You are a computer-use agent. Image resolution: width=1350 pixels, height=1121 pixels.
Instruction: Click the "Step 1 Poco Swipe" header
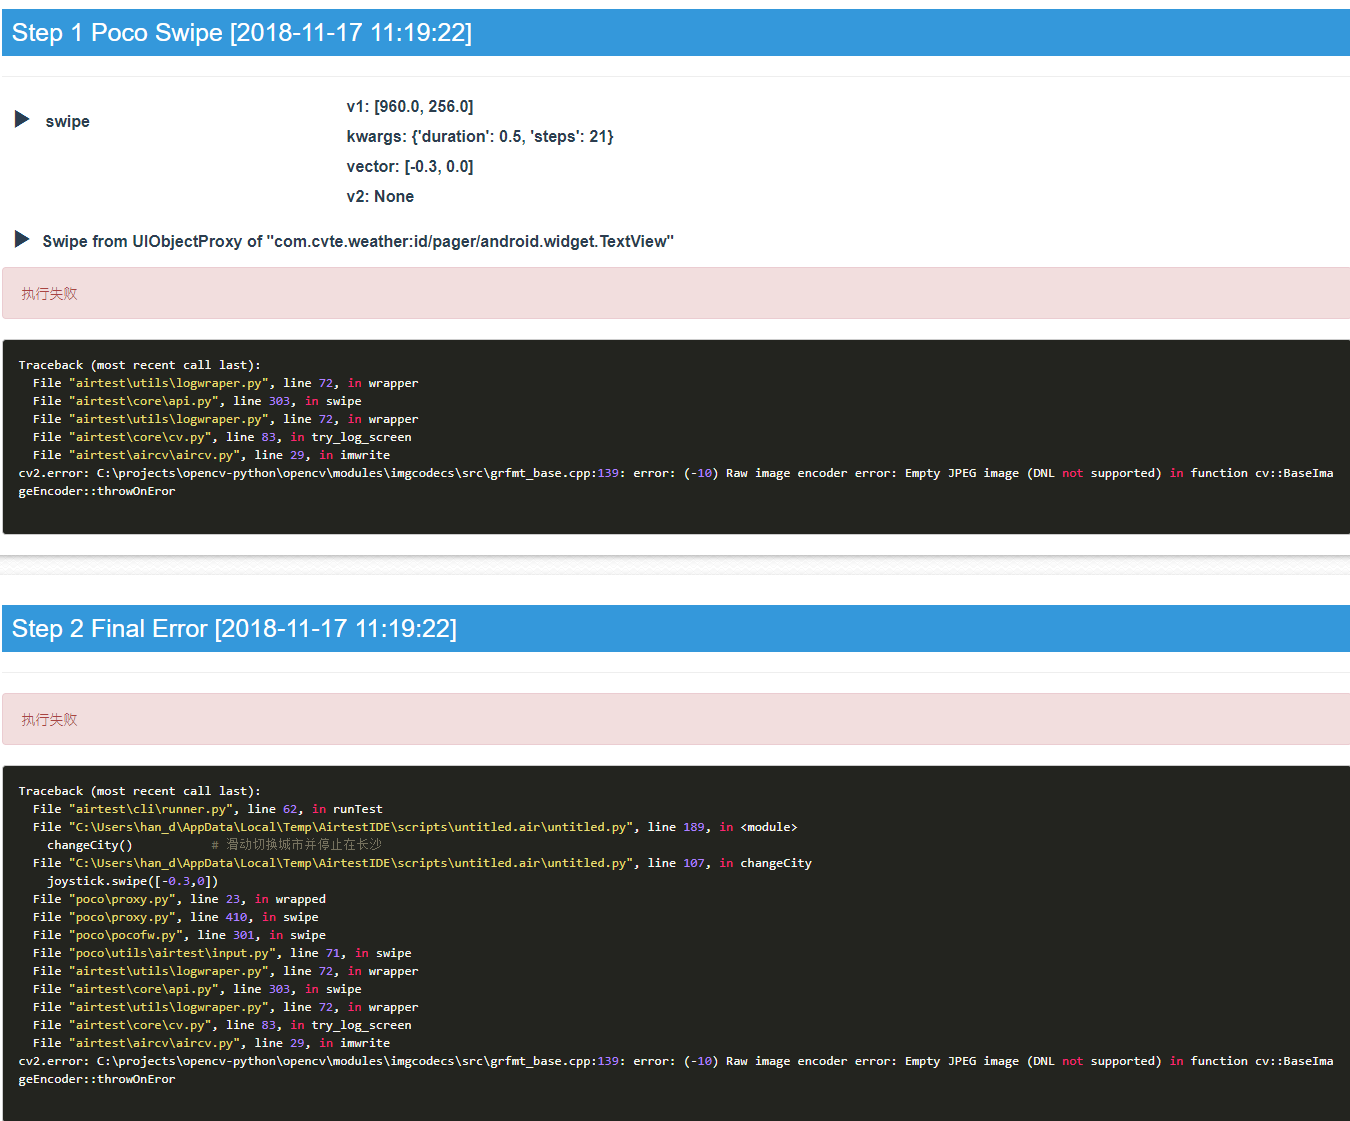tap(676, 33)
